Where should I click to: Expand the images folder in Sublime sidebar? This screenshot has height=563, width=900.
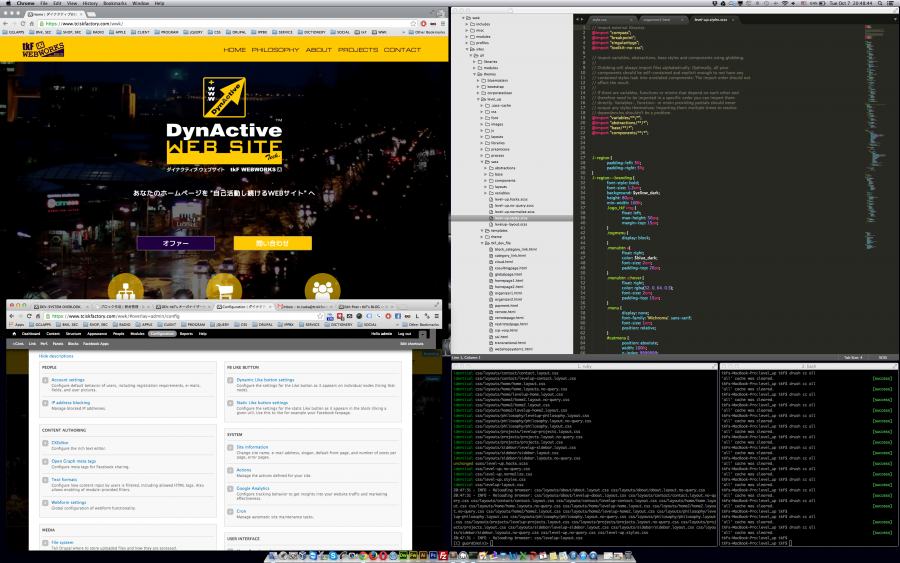pyautogui.click(x=482, y=124)
